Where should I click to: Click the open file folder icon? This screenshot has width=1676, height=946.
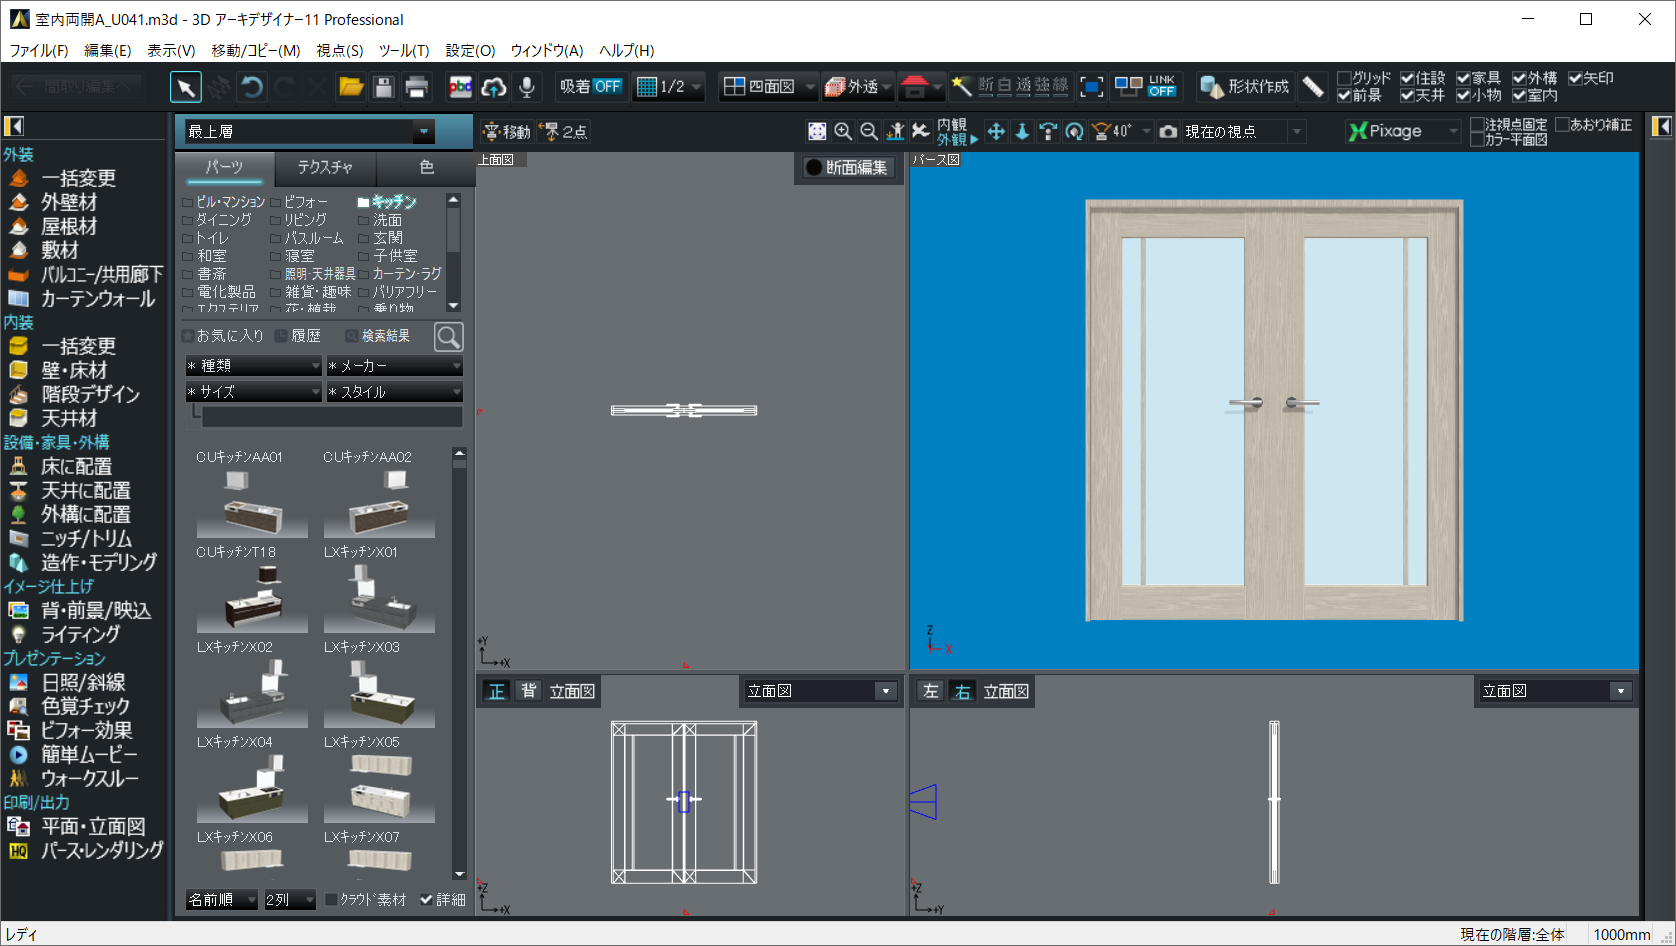(351, 87)
